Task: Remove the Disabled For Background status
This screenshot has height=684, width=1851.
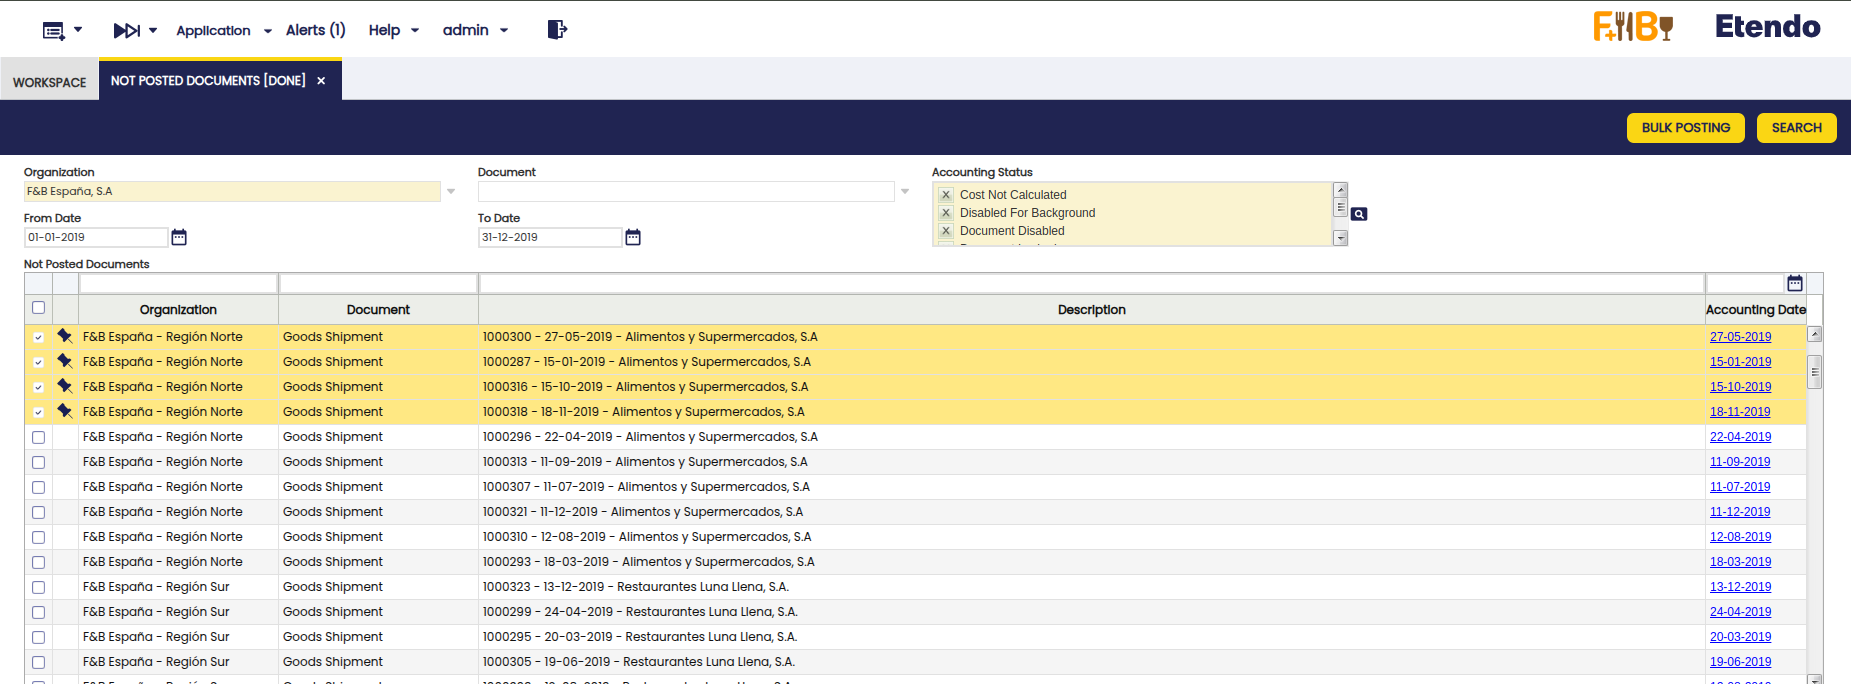Action: [x=946, y=213]
